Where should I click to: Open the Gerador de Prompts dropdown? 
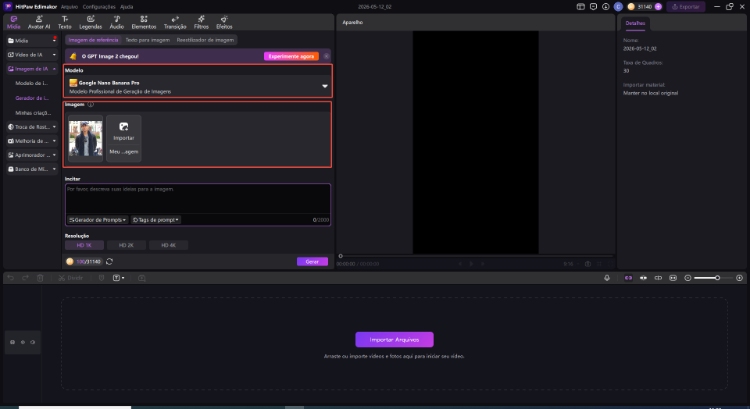pyautogui.click(x=98, y=220)
